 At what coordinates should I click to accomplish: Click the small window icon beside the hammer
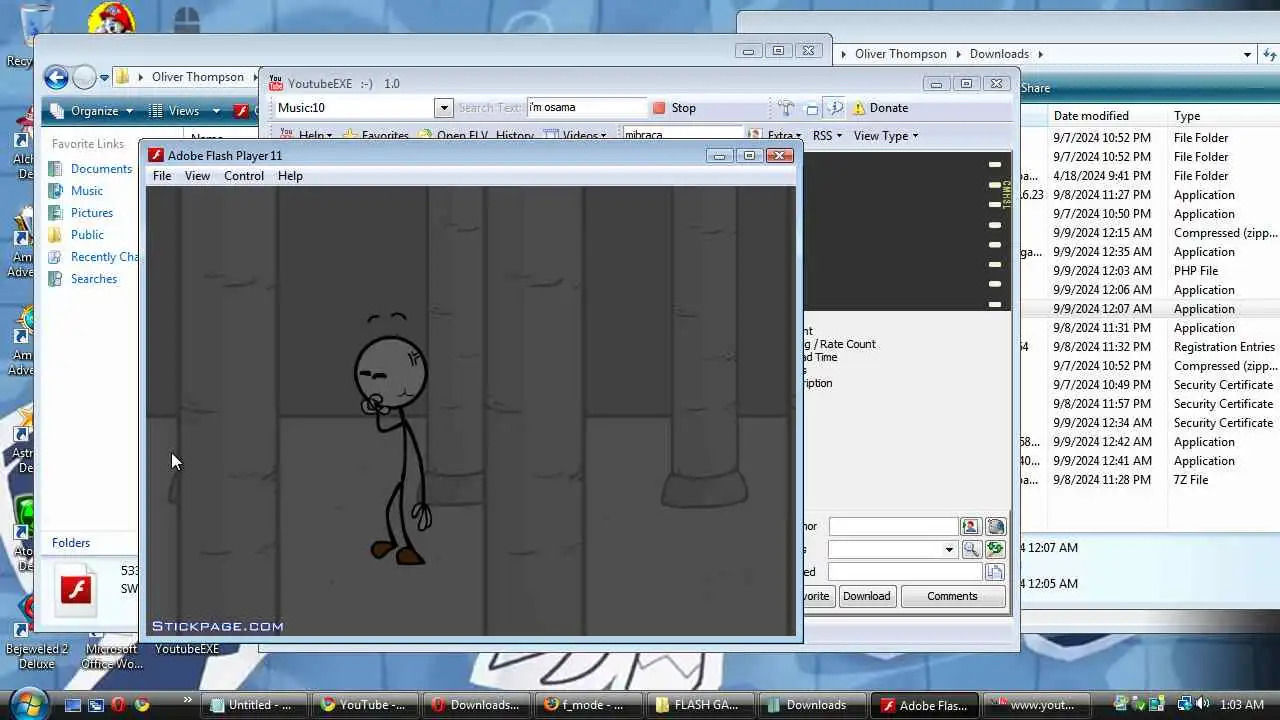tap(811, 108)
